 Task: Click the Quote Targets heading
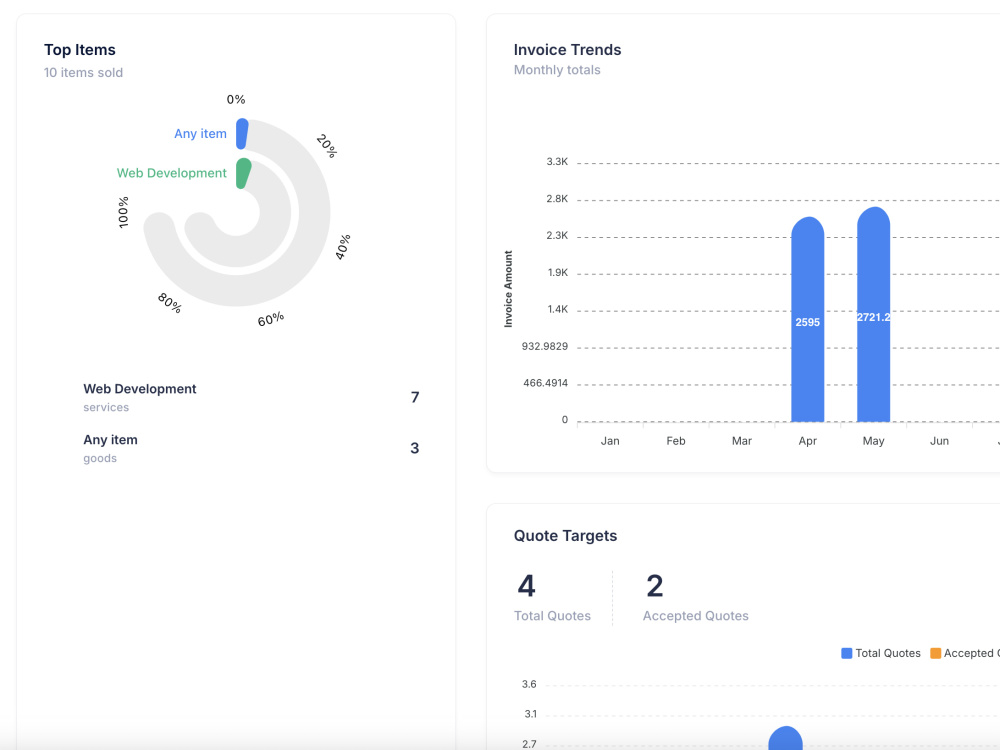click(566, 536)
